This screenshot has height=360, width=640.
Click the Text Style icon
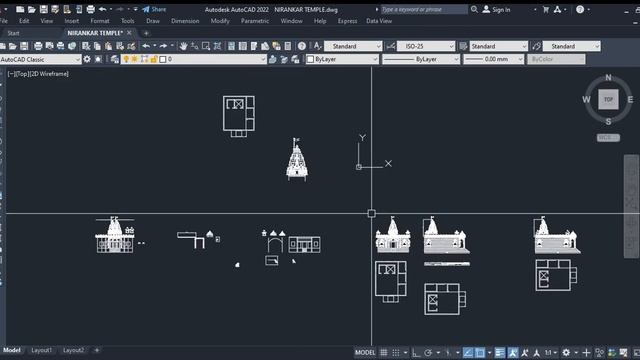[x=318, y=46]
